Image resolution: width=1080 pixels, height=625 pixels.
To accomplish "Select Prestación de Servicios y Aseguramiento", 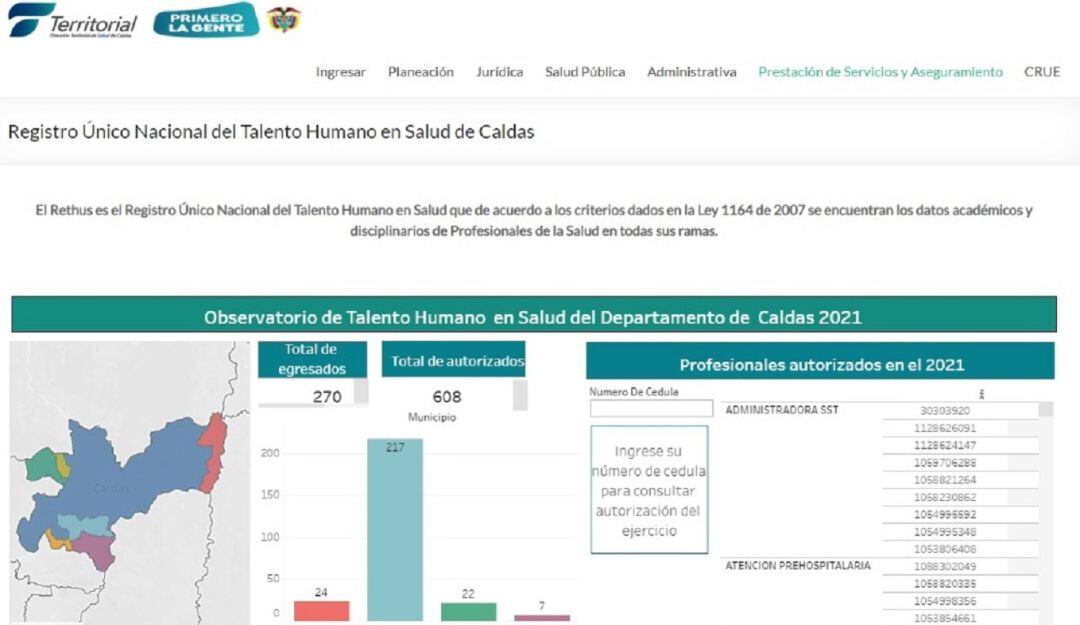I will (880, 72).
